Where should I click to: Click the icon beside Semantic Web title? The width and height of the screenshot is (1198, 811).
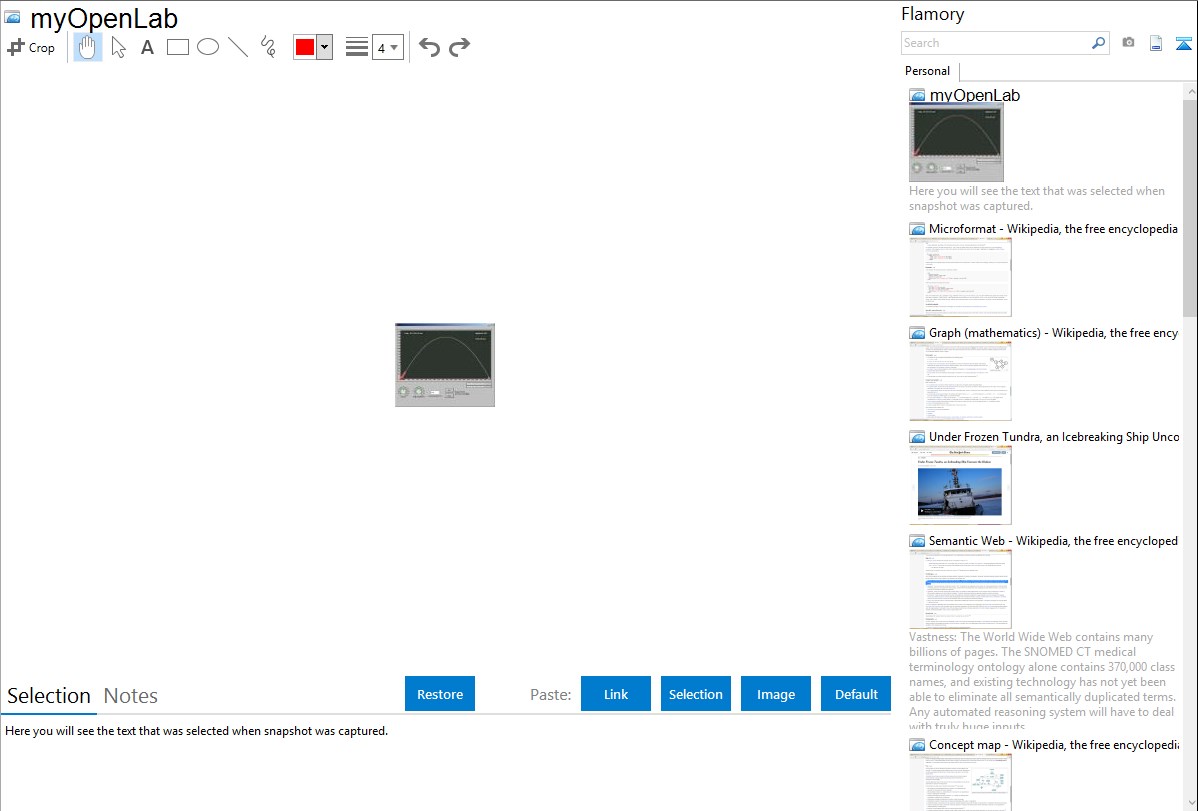[918, 541]
